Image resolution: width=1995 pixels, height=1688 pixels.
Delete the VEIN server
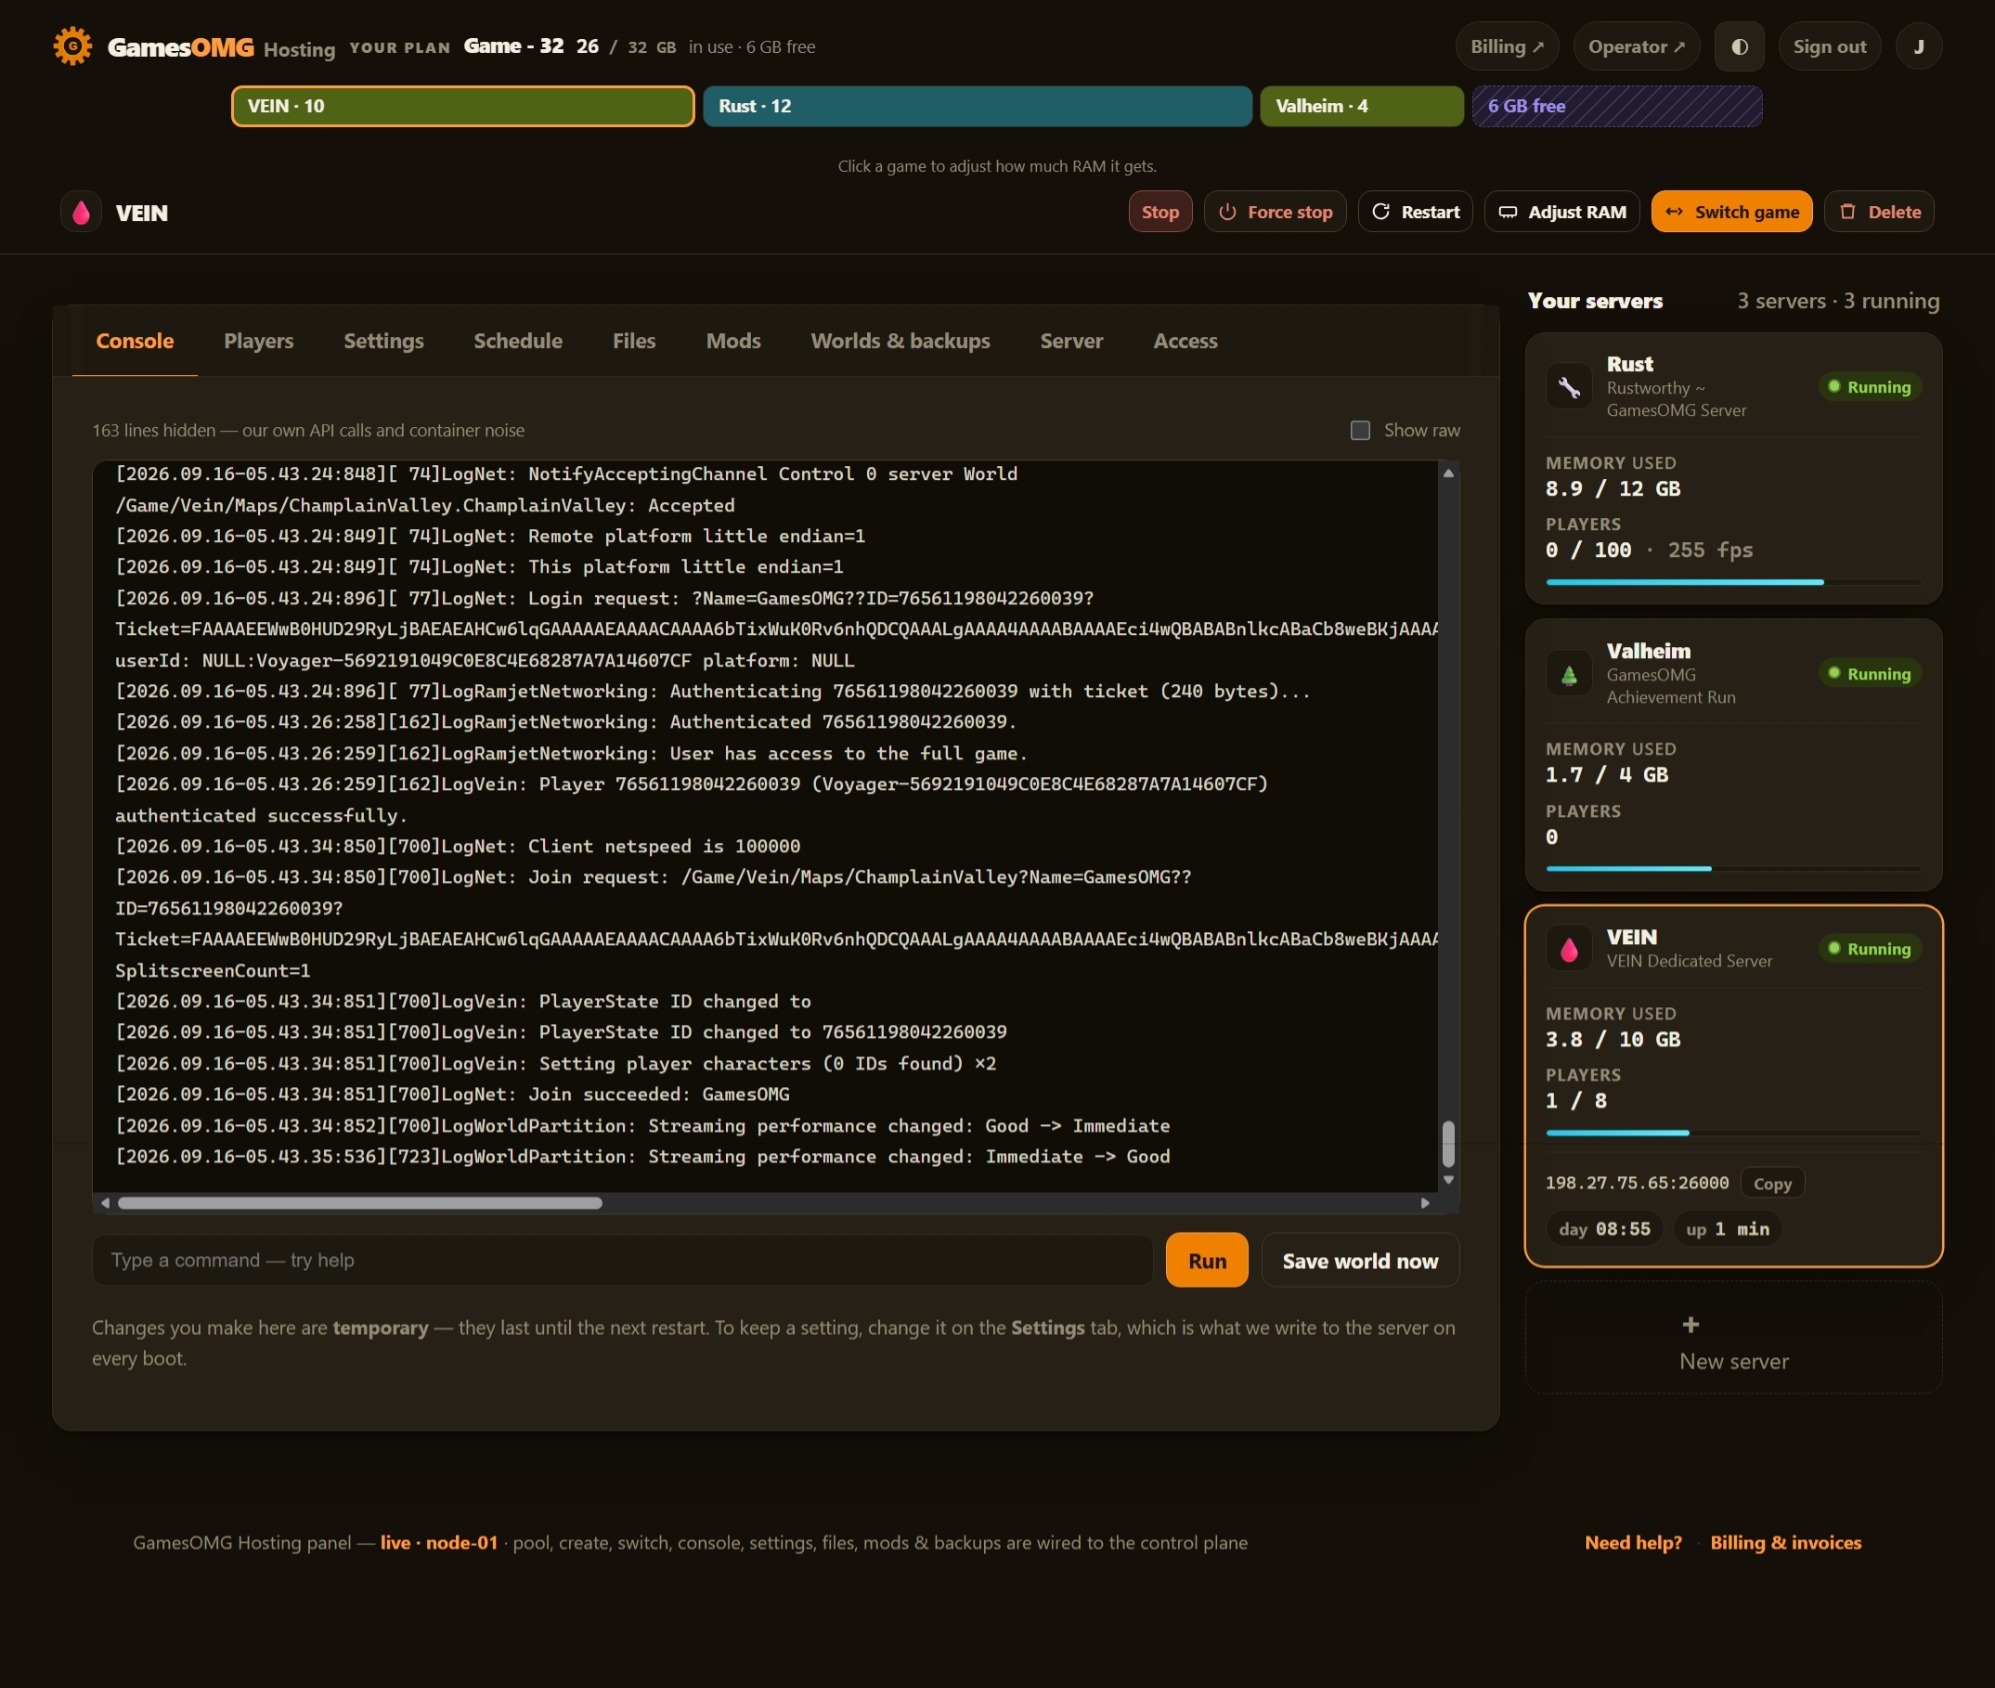point(1879,212)
